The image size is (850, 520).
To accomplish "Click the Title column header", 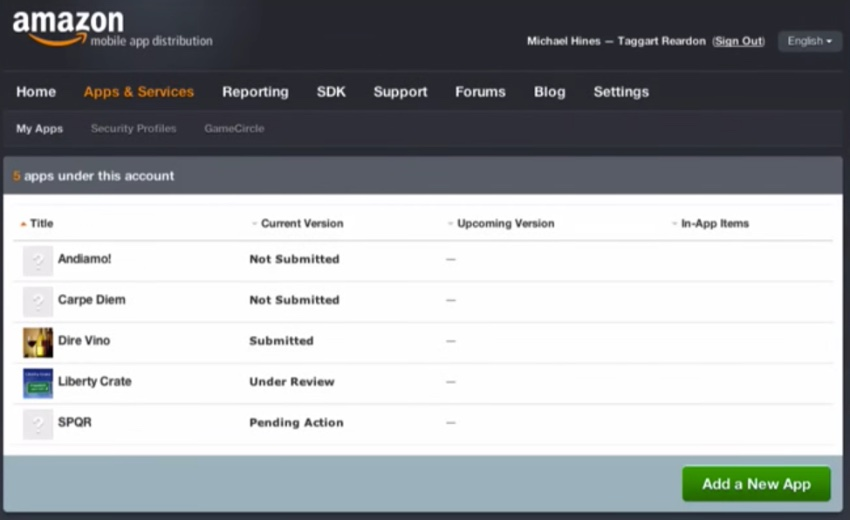I will coord(42,223).
